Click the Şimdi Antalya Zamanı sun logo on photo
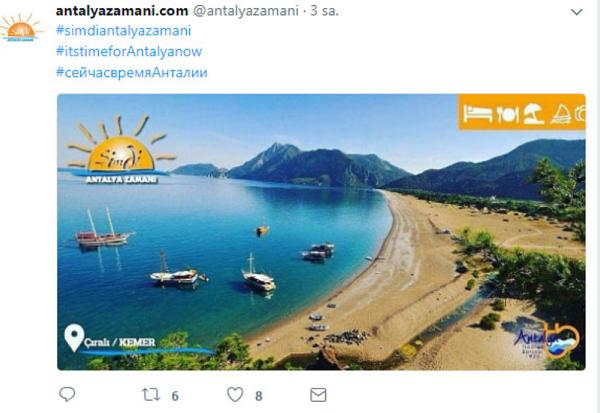This screenshot has width=600, height=413. pos(121,149)
